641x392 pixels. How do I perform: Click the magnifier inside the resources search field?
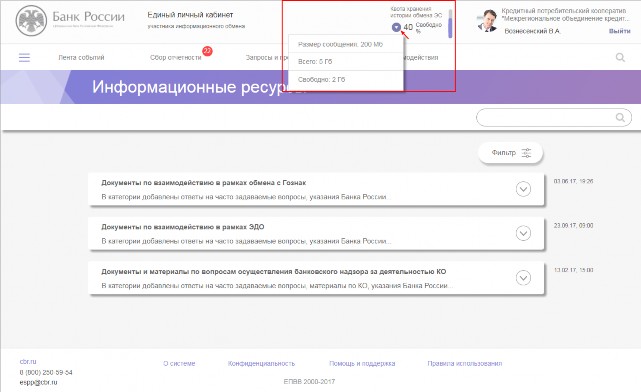[620, 118]
